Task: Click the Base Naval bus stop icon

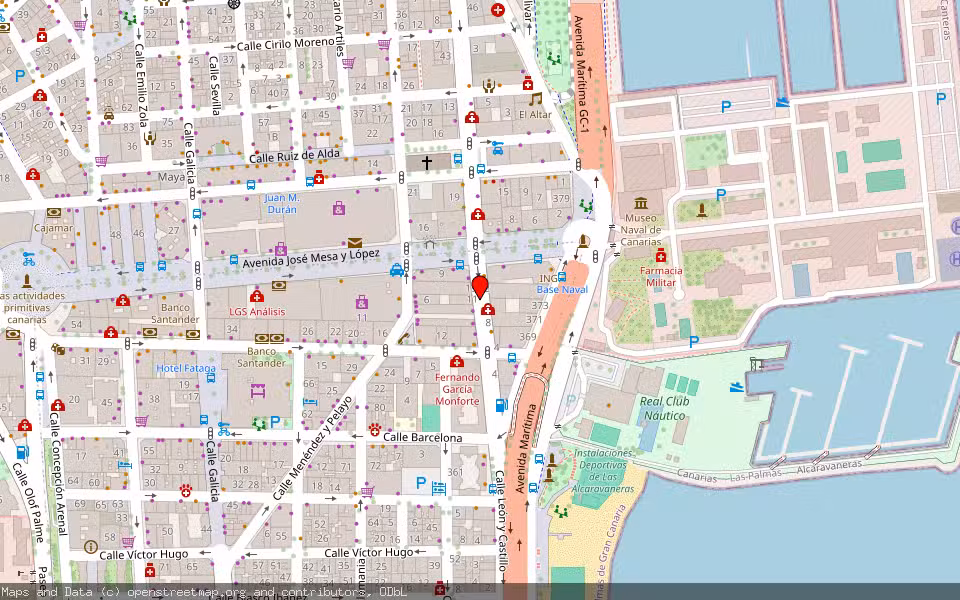Action: (562, 277)
